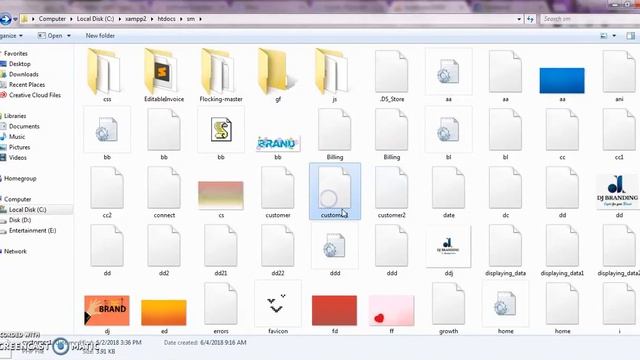The width and height of the screenshot is (640, 360).
Task: Click the Open toolbar button
Action: tap(50, 36)
